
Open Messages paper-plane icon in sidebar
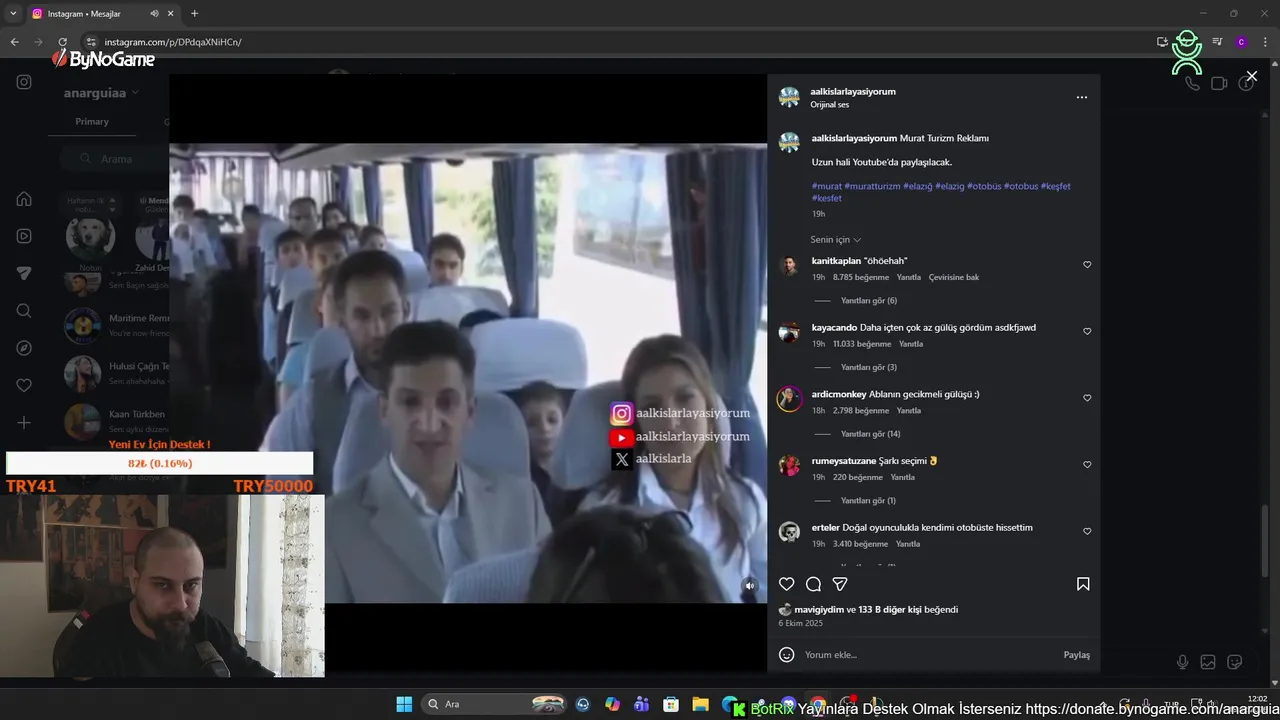point(24,273)
